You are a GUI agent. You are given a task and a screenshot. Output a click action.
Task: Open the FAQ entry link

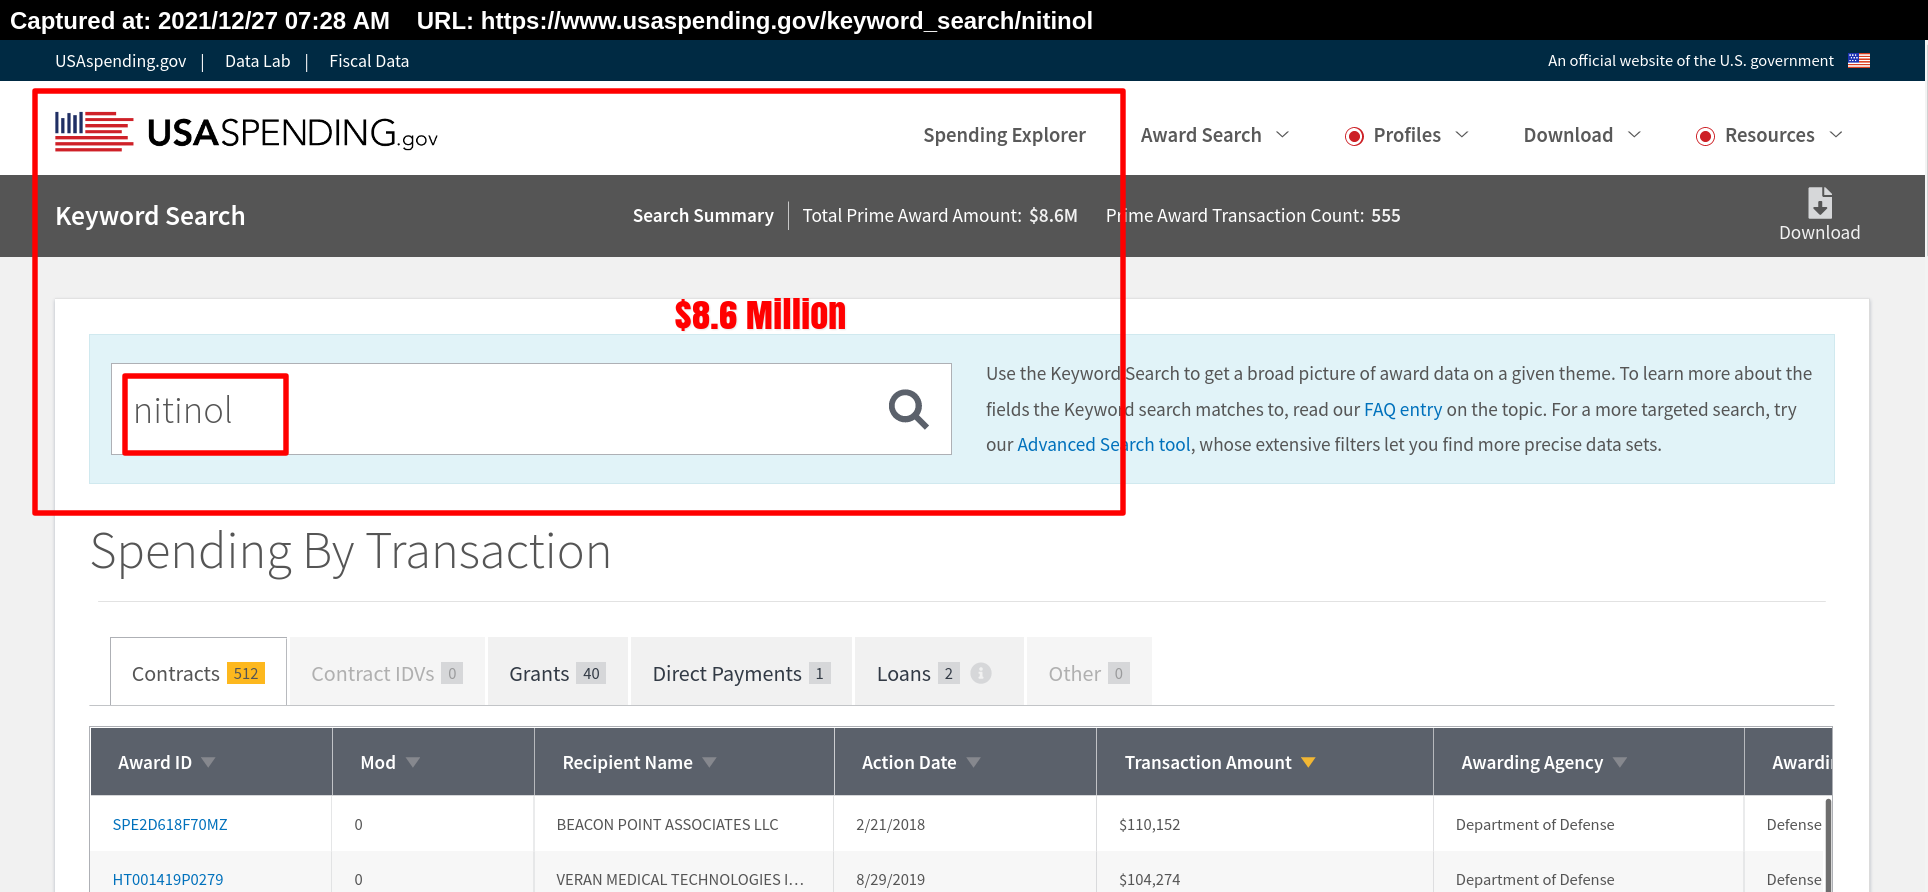[1403, 409]
